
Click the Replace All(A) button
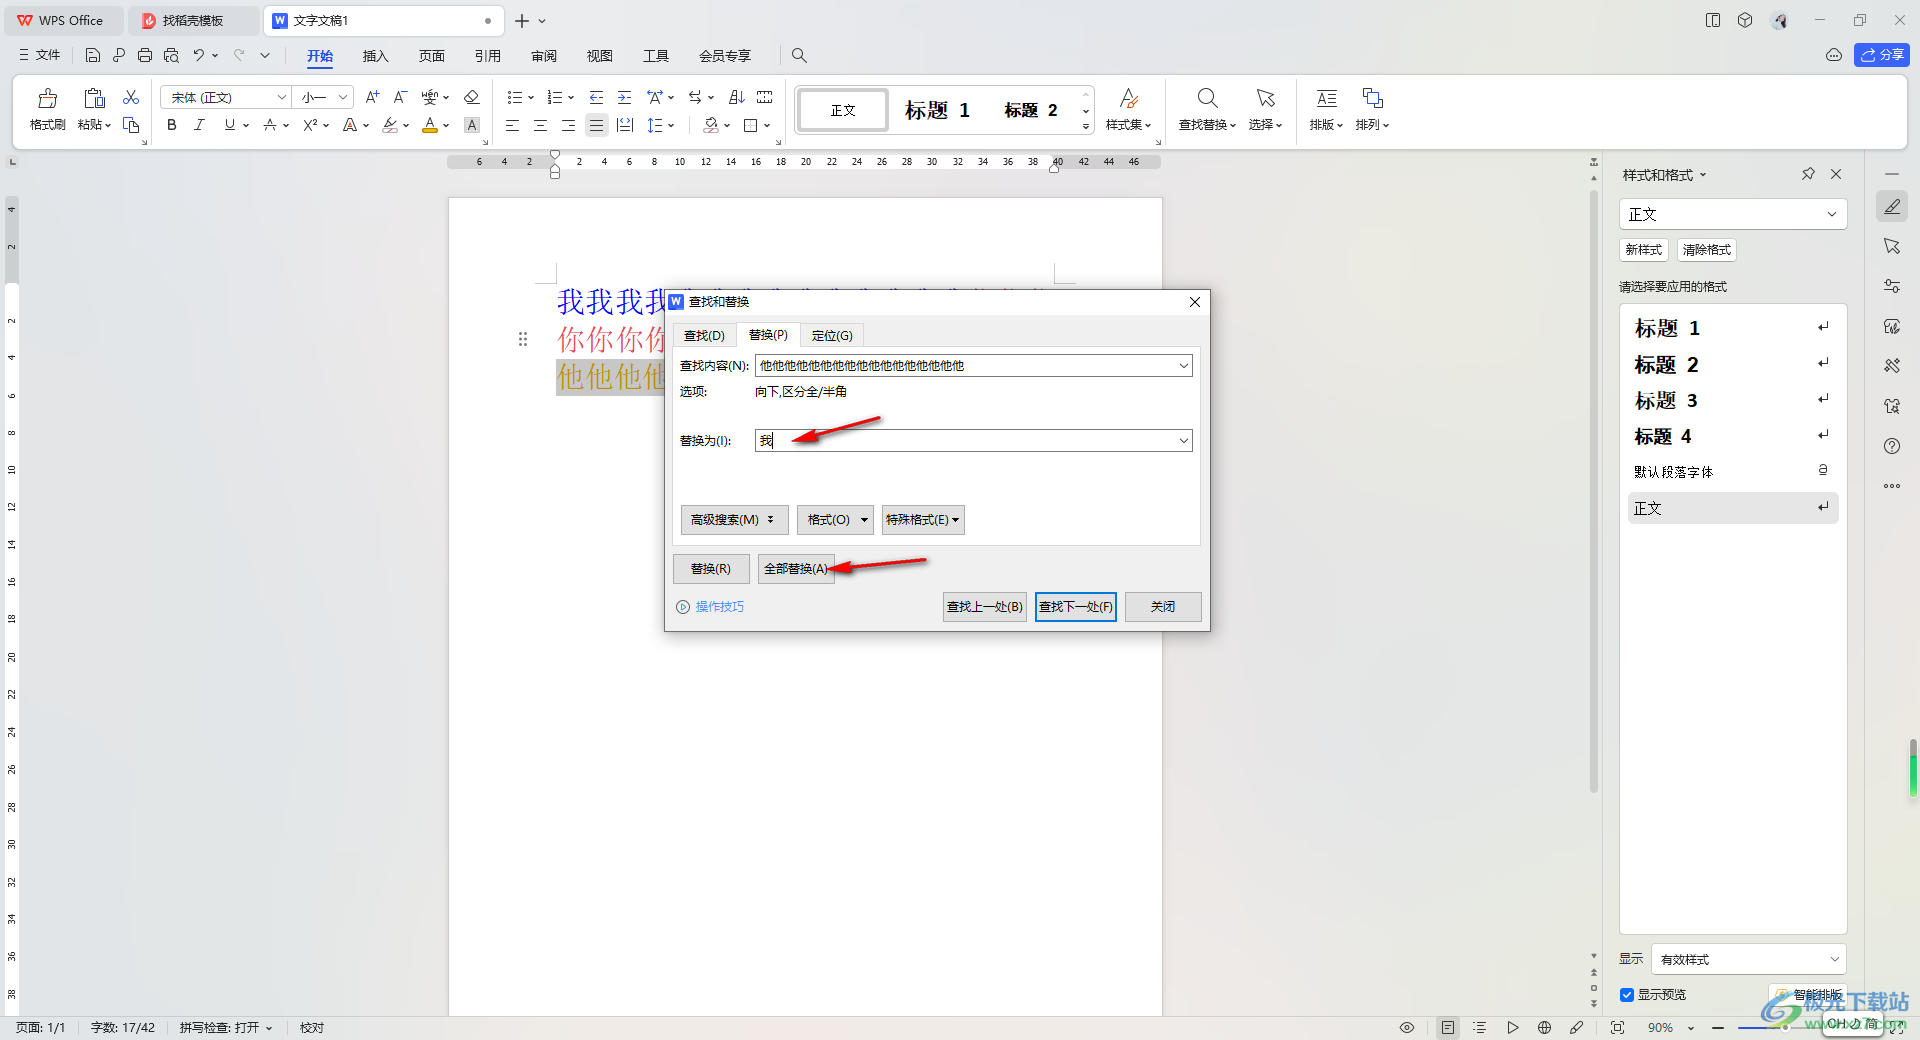pyautogui.click(x=796, y=569)
